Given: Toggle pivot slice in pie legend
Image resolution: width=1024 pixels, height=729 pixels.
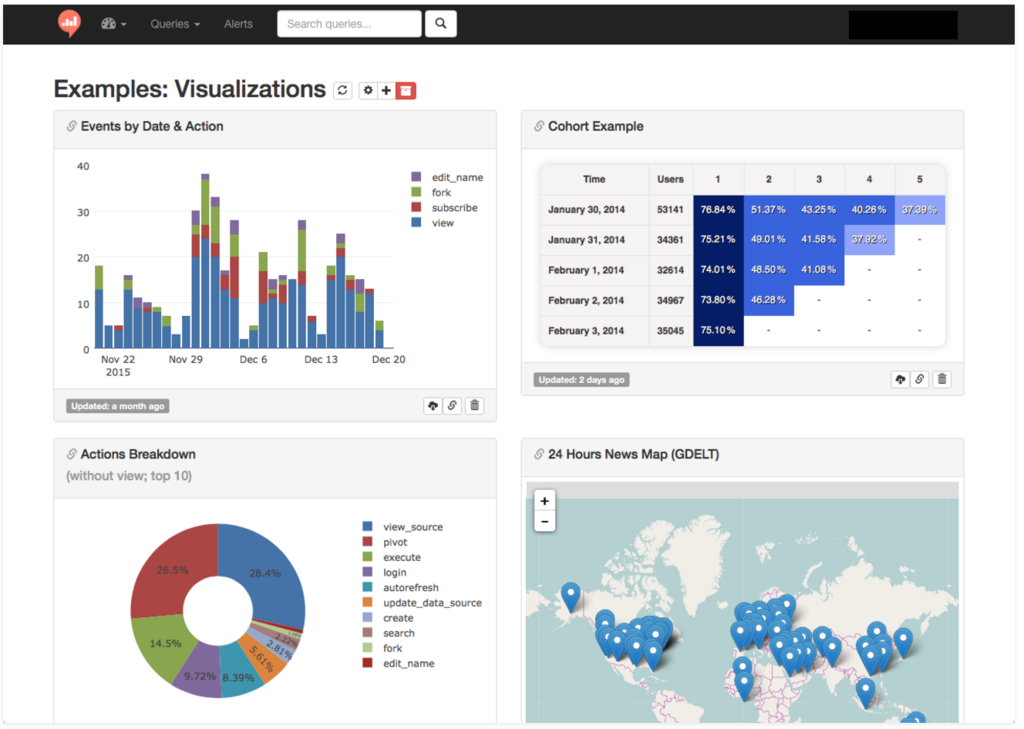Looking at the screenshot, I should click(385, 542).
